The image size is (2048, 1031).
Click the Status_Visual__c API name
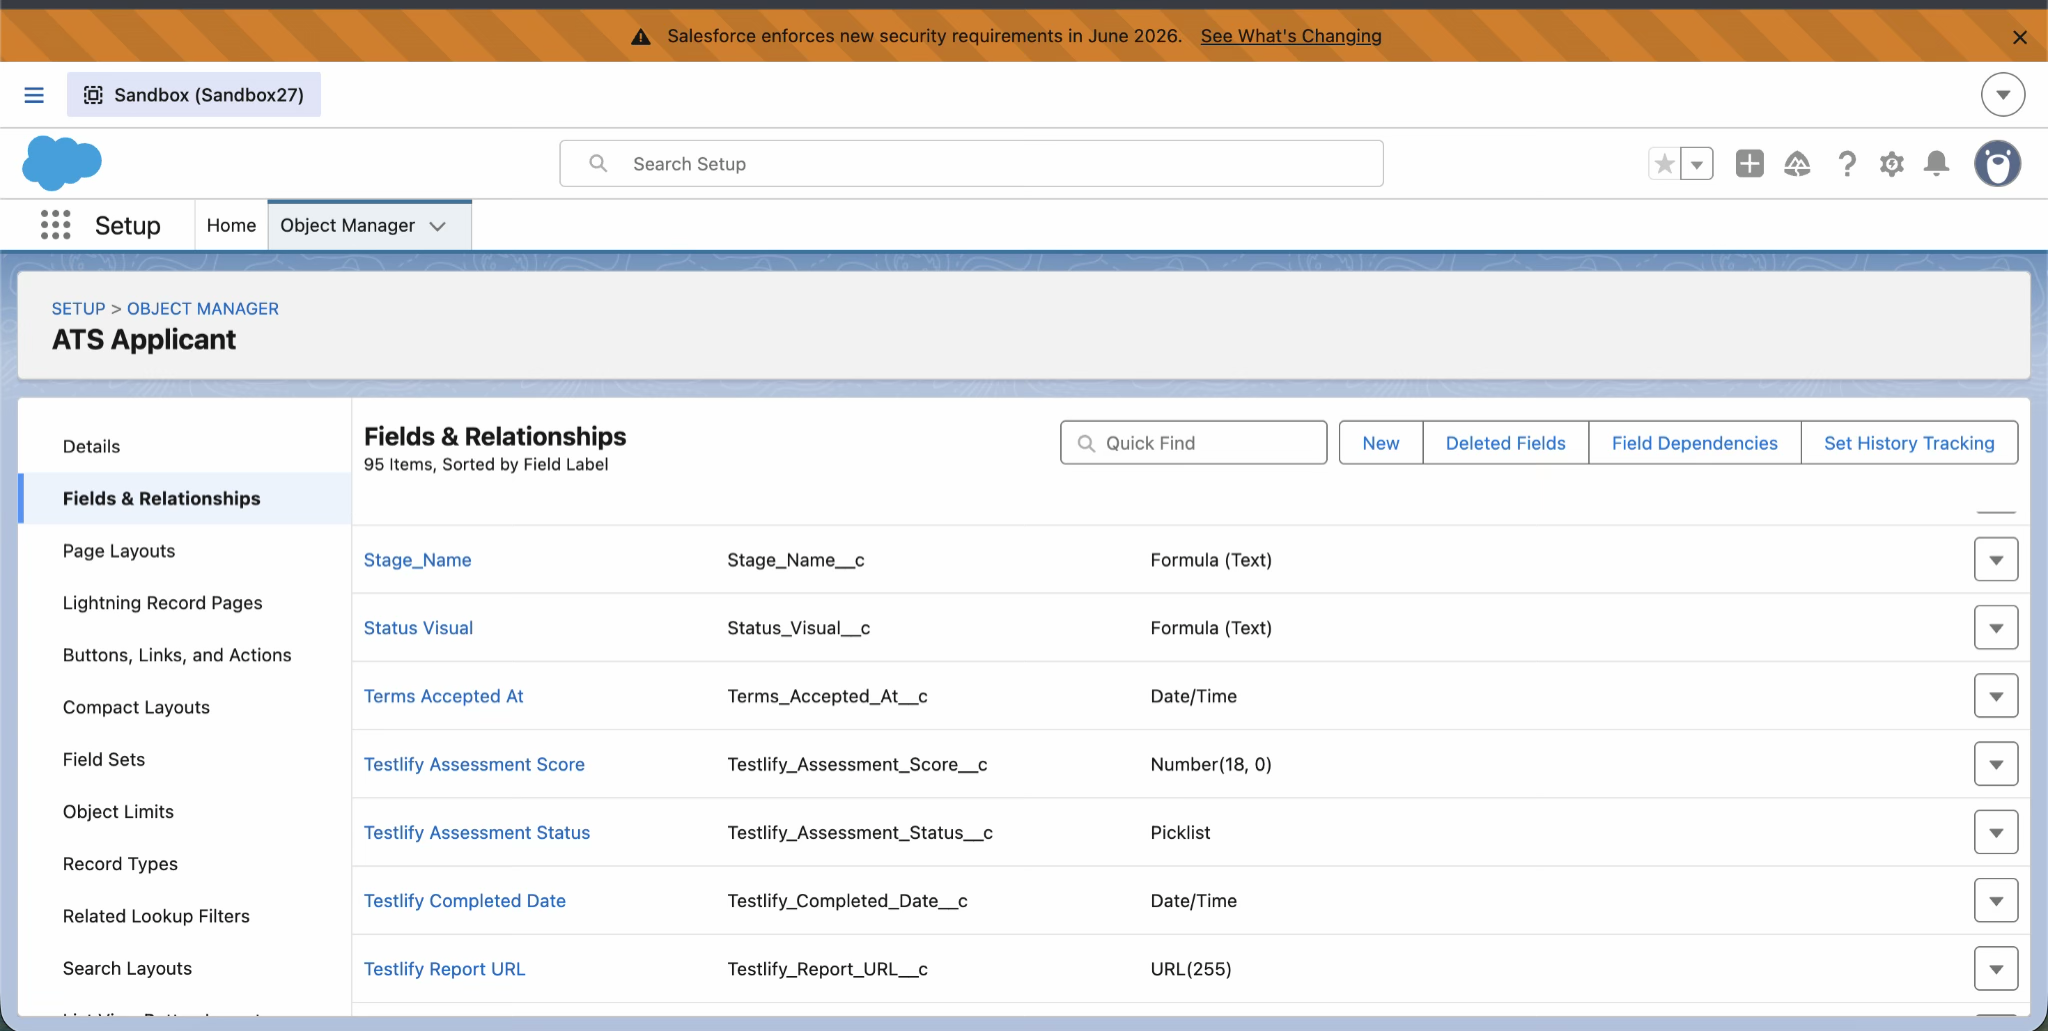pos(799,628)
